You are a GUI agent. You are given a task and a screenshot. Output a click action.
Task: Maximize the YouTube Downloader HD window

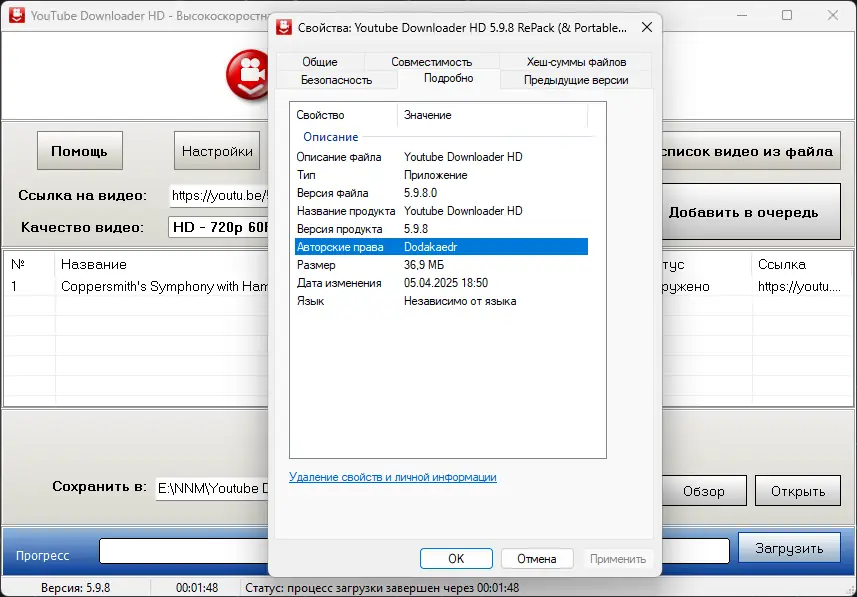786,15
